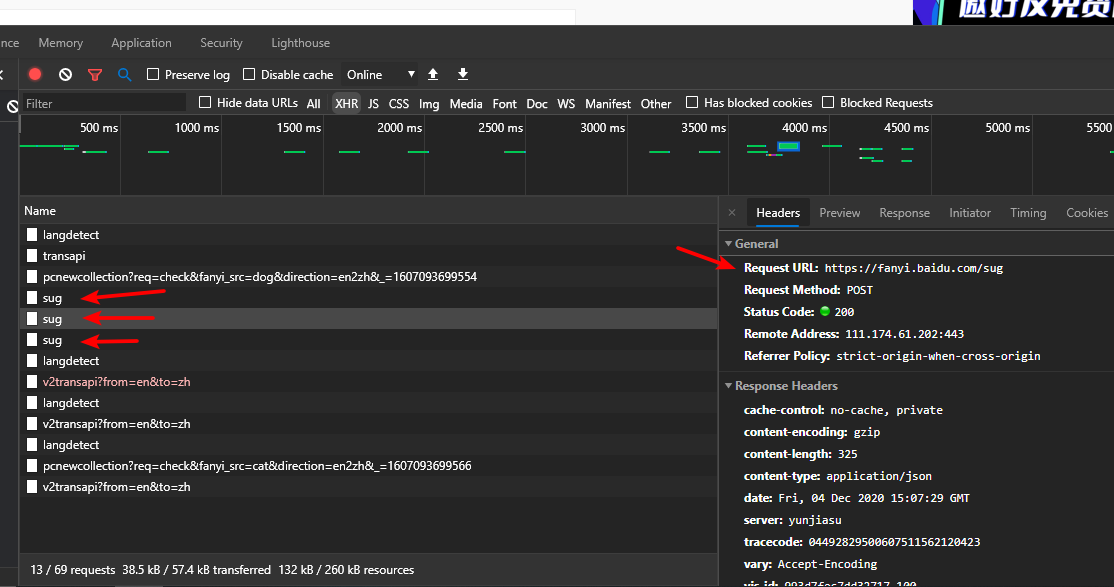The height and width of the screenshot is (587, 1114).
Task: Click the content-length 325 header
Action: pyautogui.click(x=801, y=454)
